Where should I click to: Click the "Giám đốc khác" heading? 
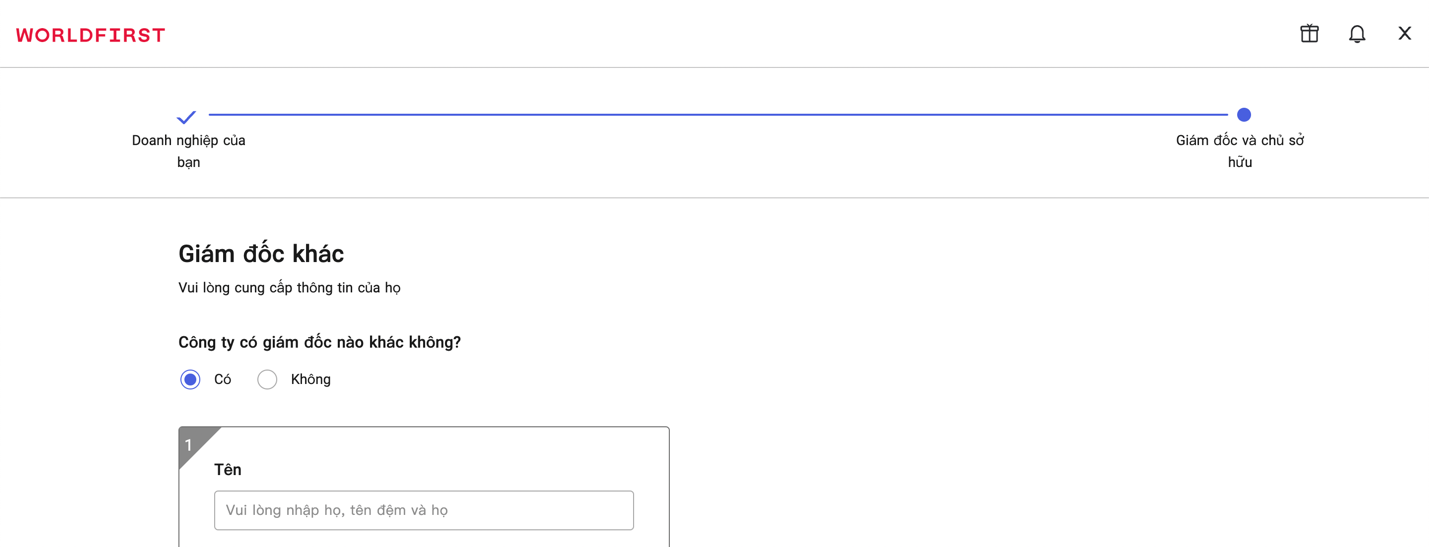[x=261, y=254]
